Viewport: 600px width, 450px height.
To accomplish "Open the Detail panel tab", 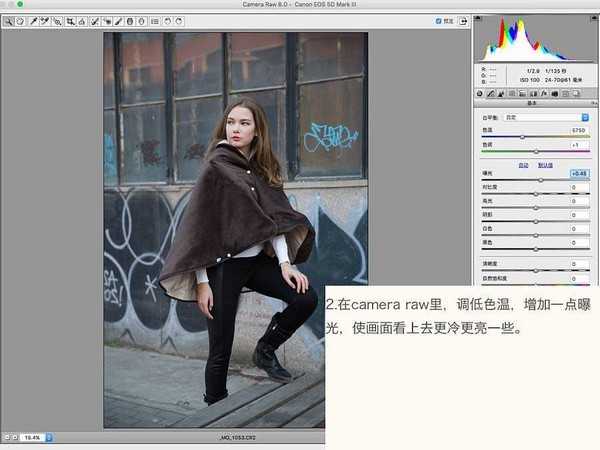I will [x=503, y=93].
